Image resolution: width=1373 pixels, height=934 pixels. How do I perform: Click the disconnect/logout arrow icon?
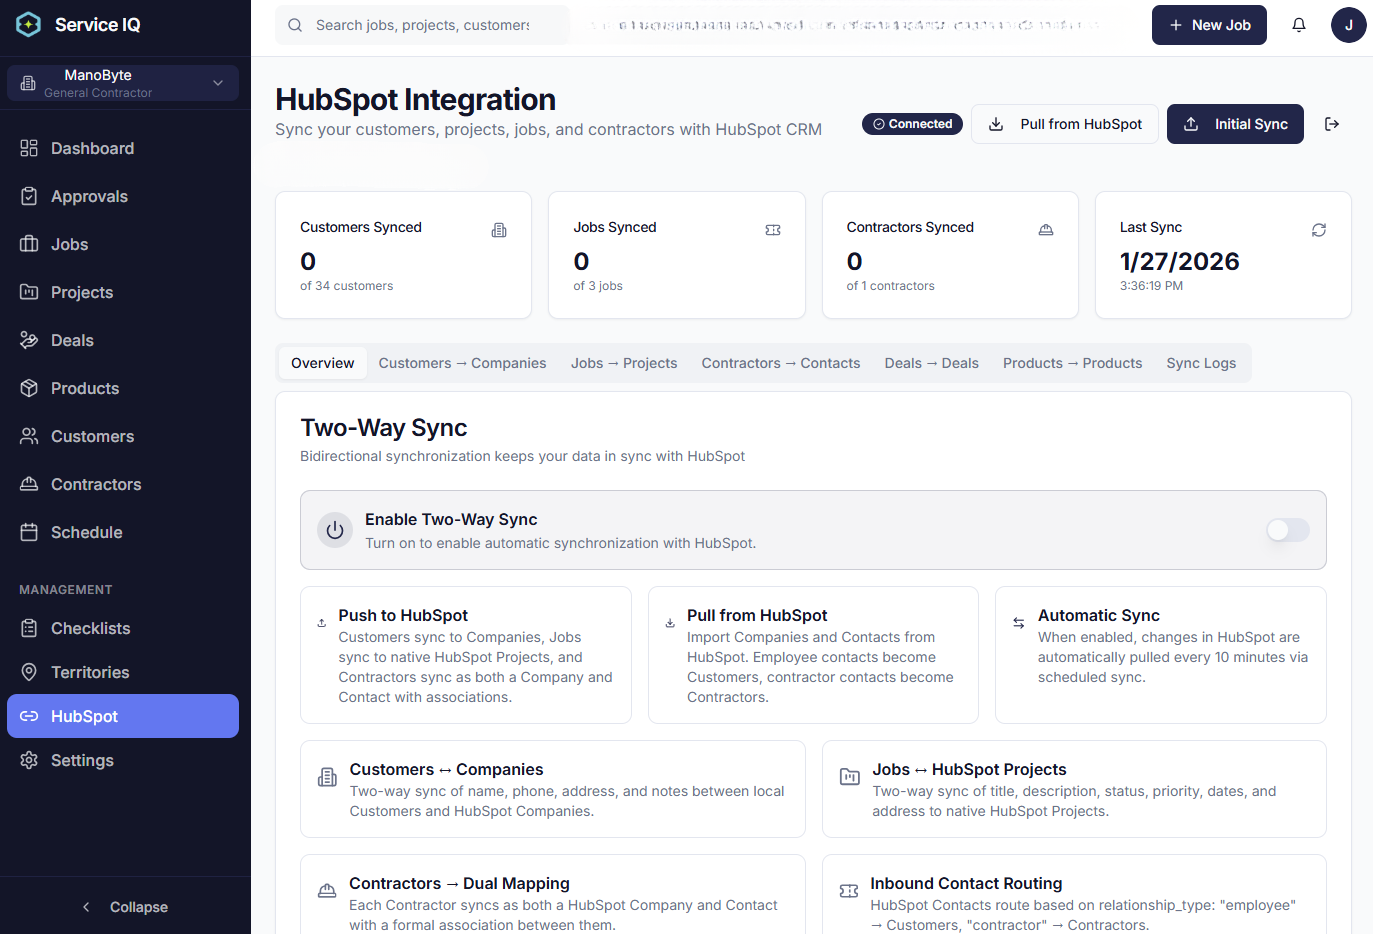point(1332,124)
